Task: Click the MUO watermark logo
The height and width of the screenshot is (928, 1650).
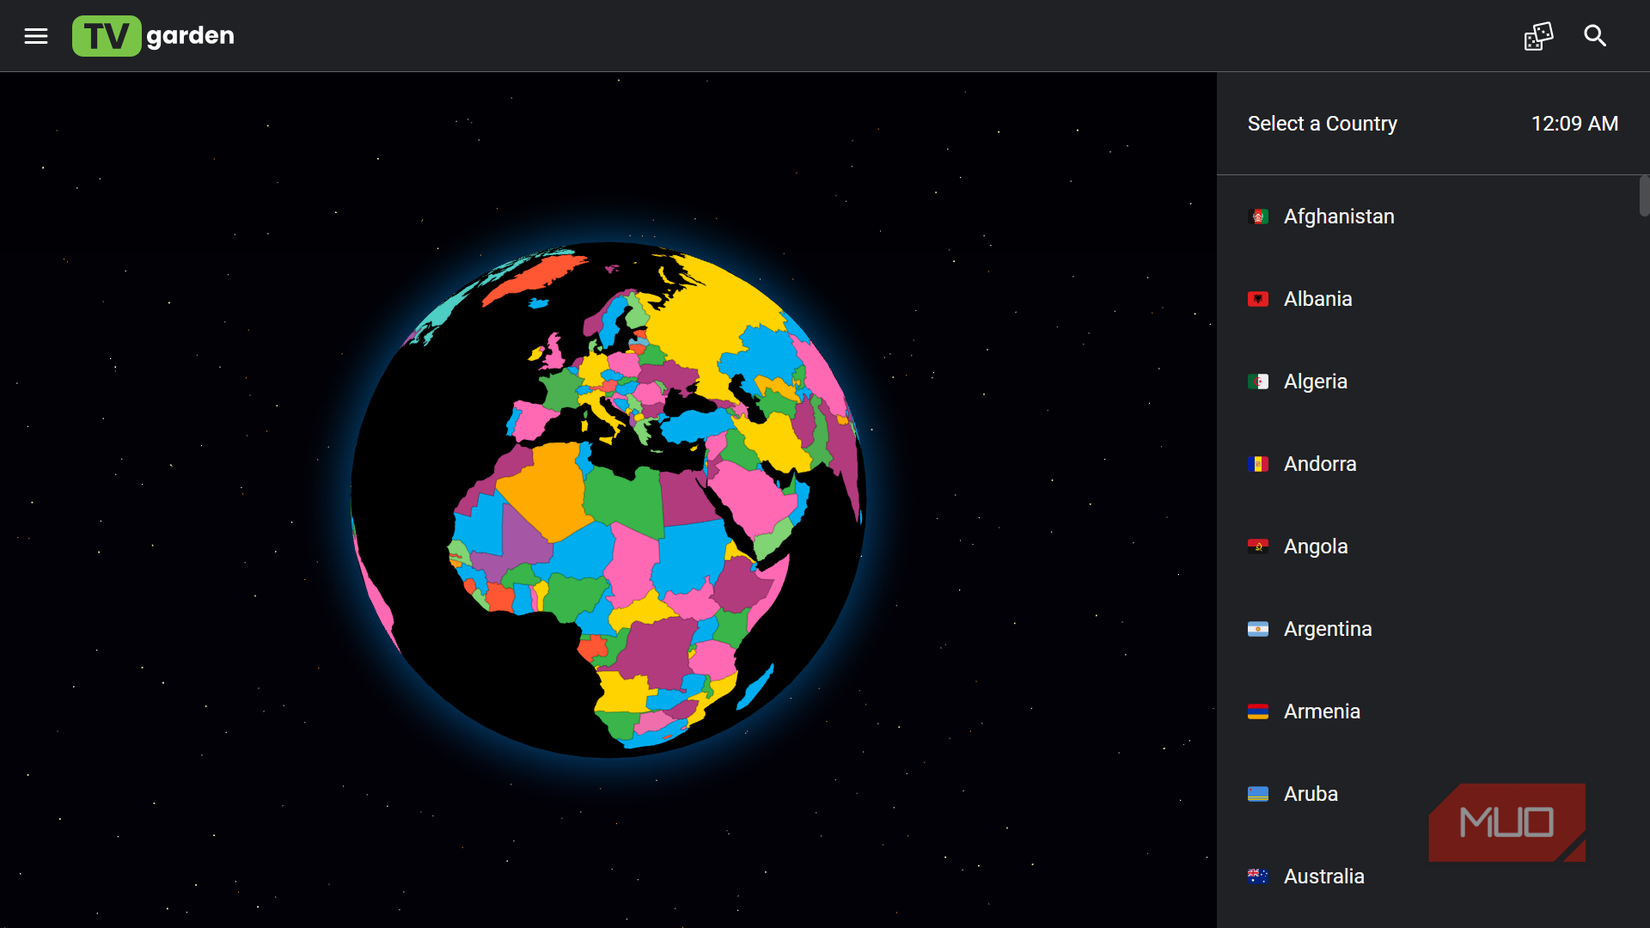Action: [x=1506, y=822]
